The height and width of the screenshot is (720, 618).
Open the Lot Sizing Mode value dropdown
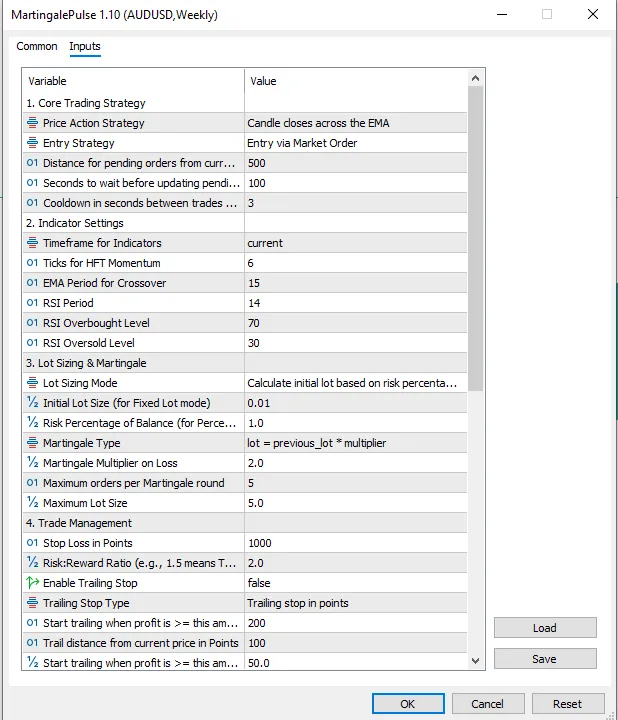point(356,383)
